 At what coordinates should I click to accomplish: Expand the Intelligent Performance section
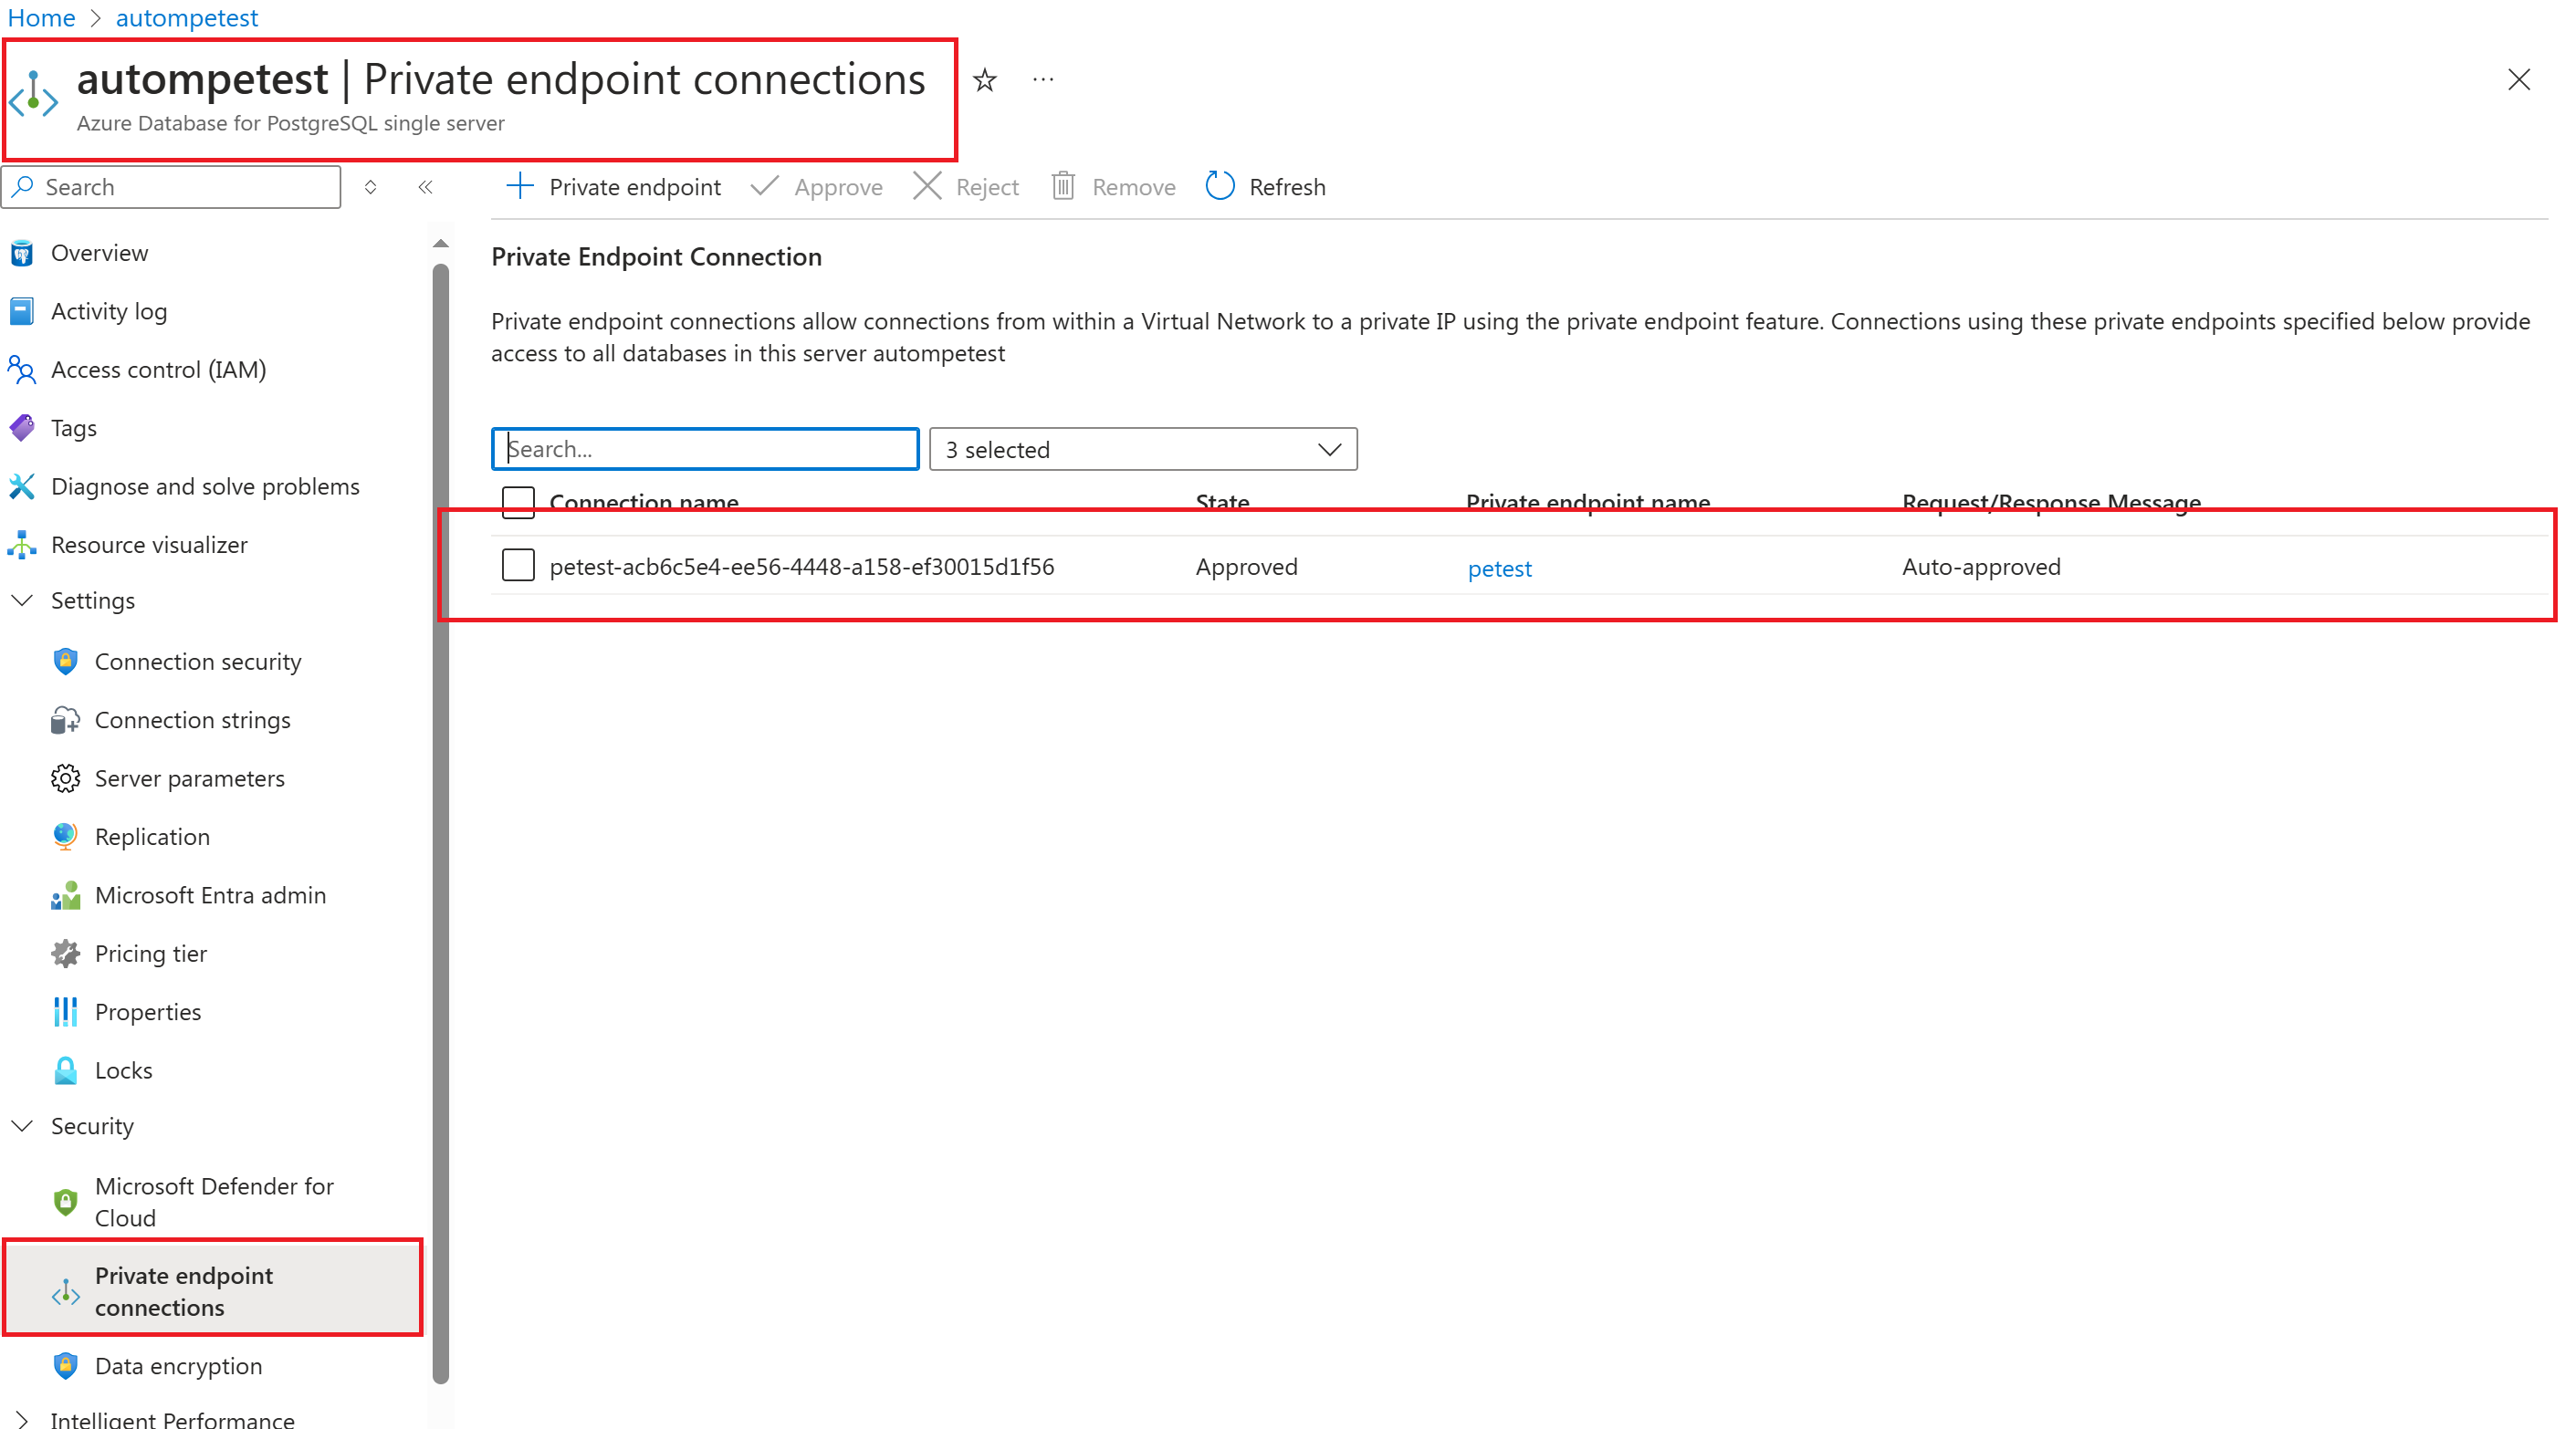click(22, 1419)
